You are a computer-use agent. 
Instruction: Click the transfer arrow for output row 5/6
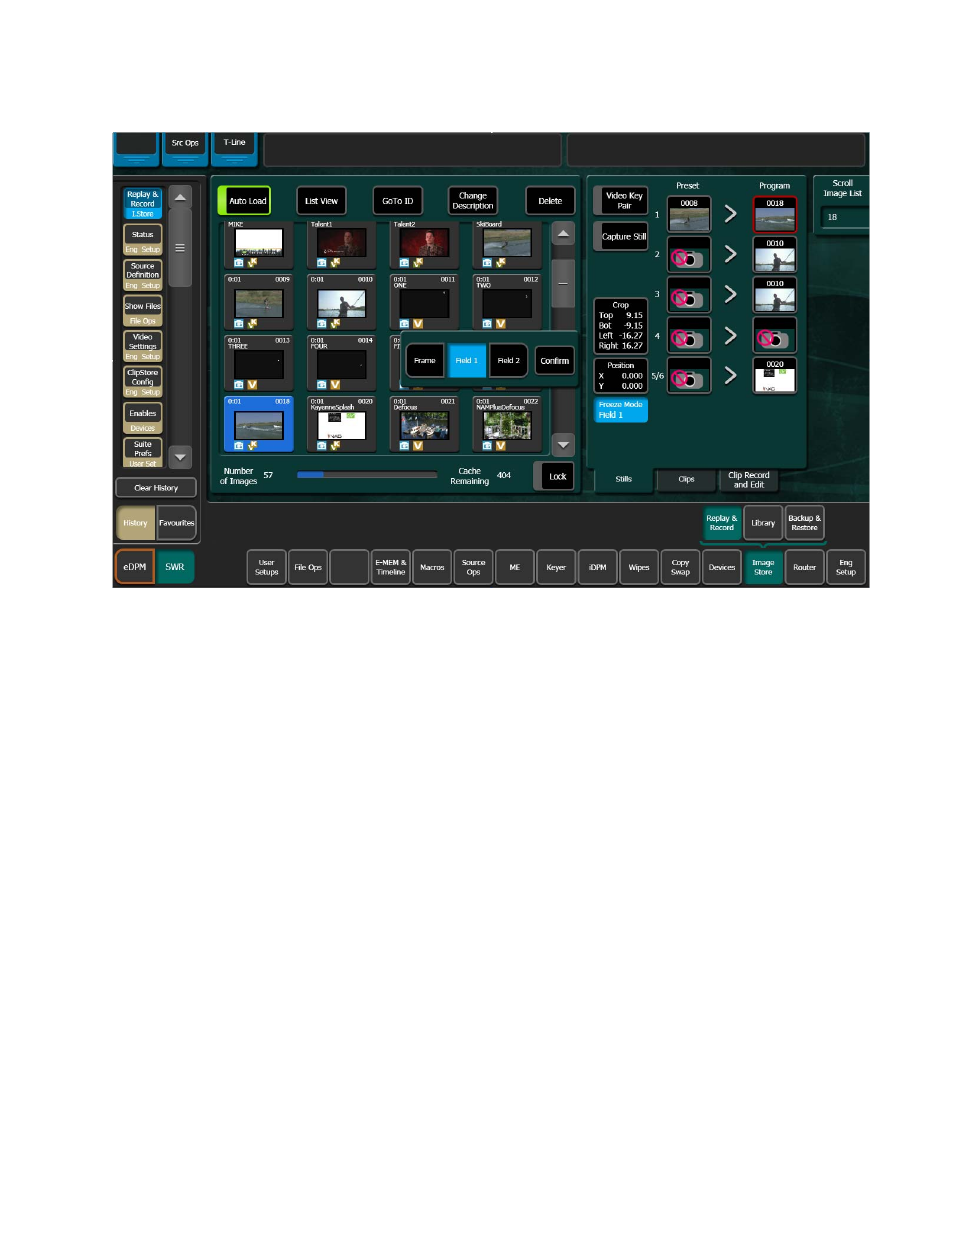pyautogui.click(x=731, y=376)
